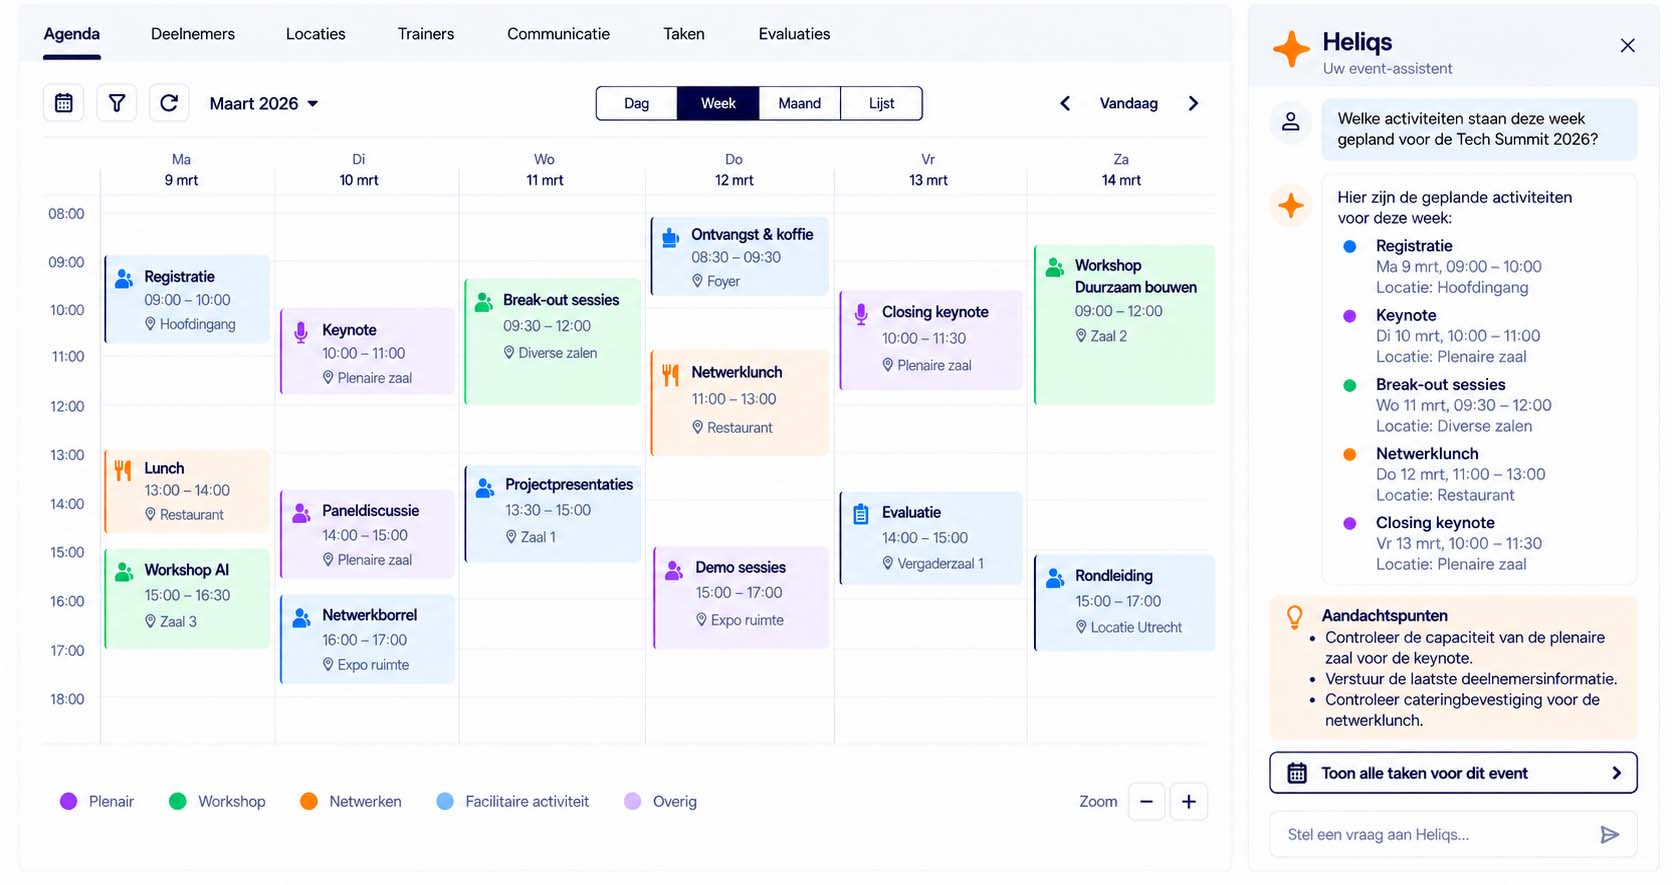Open the Evaluaties tab
The width and height of the screenshot is (1672, 885).
tap(794, 34)
